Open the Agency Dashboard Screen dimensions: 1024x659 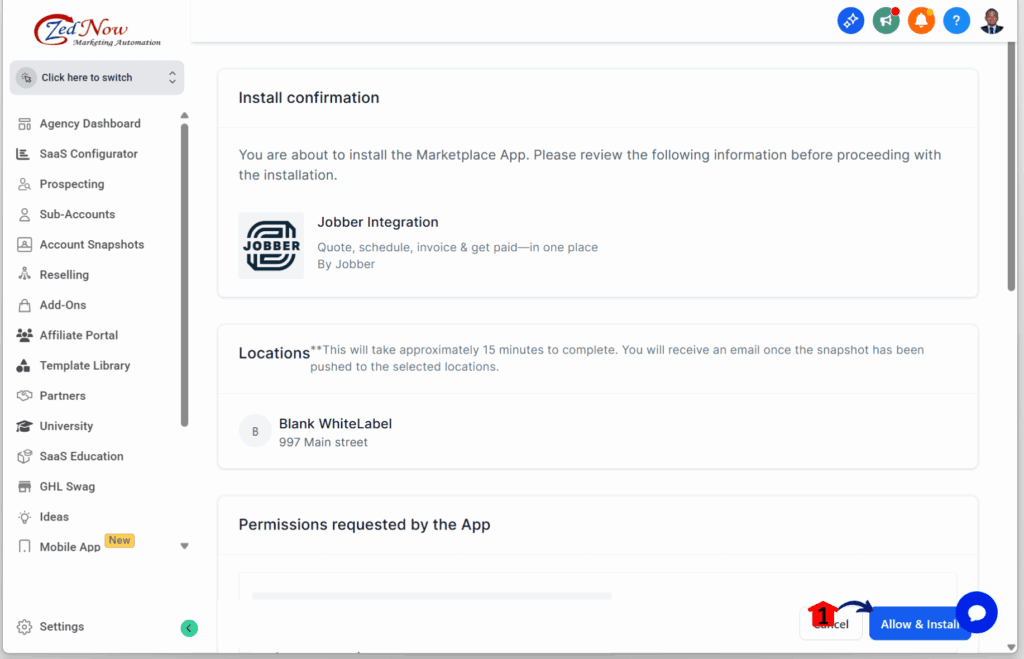[87, 123]
